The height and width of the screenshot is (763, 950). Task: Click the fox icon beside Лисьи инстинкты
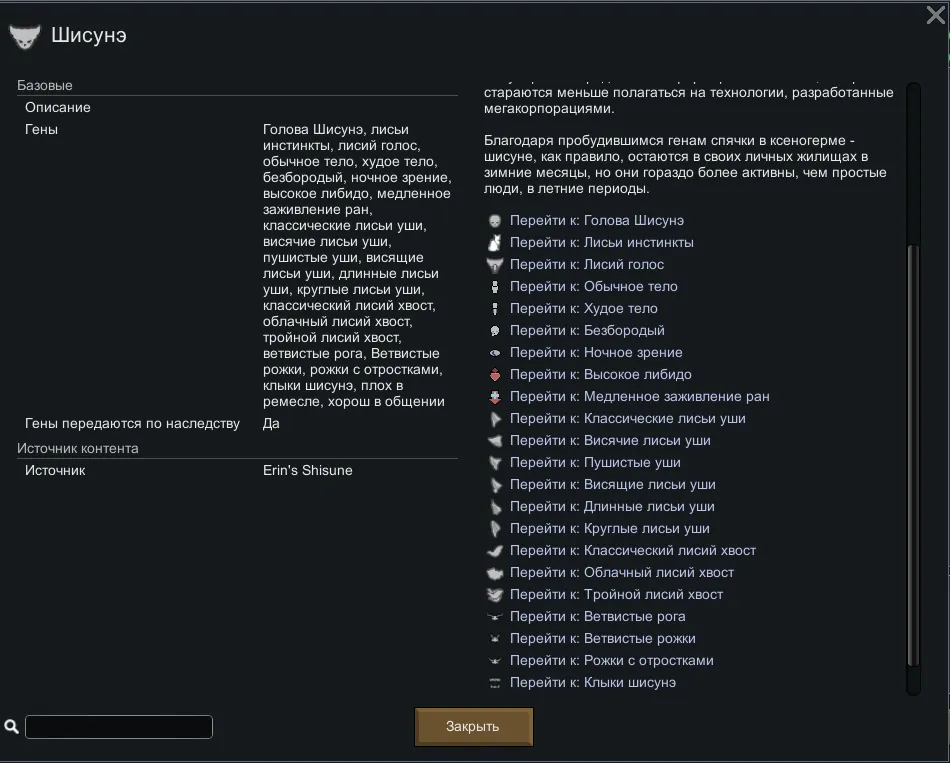(x=494, y=243)
